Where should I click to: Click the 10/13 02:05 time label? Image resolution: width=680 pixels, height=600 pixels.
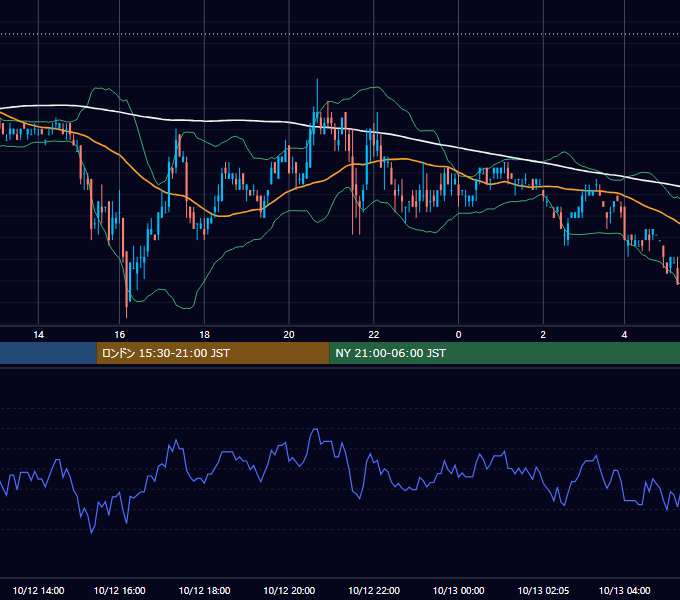click(543, 590)
